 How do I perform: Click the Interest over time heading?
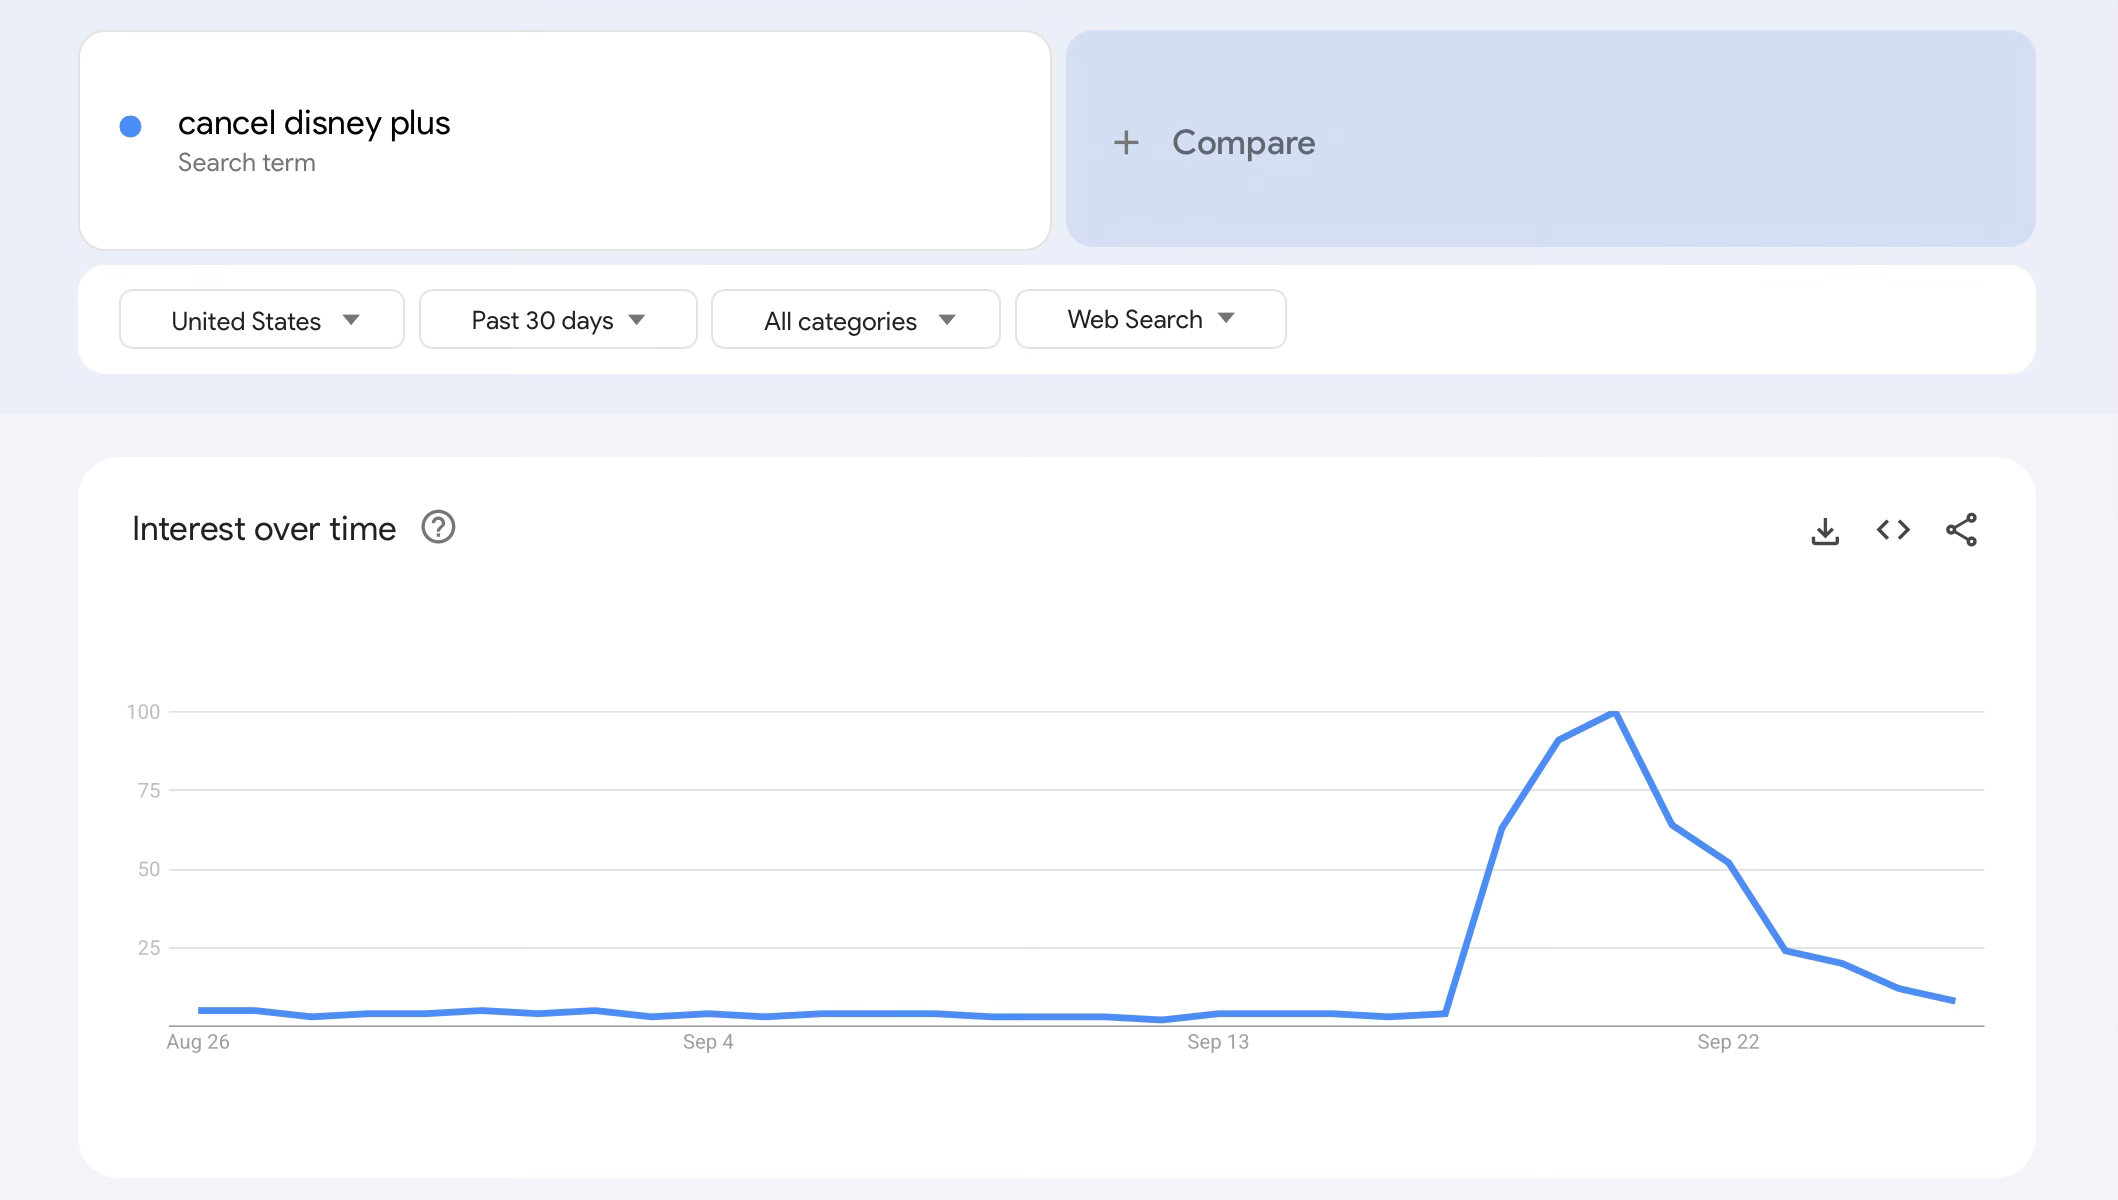(x=264, y=528)
